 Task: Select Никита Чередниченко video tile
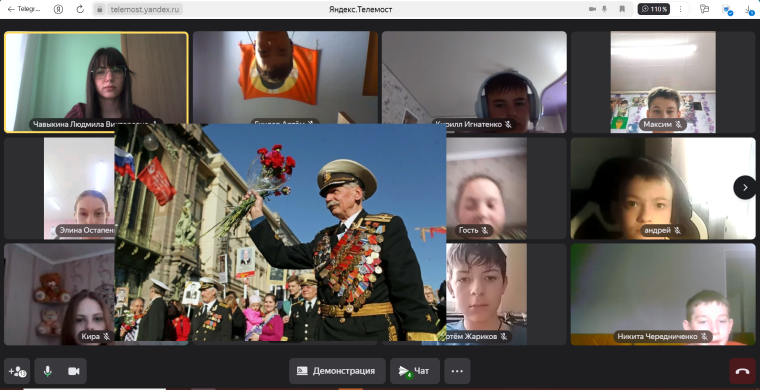tap(663, 294)
